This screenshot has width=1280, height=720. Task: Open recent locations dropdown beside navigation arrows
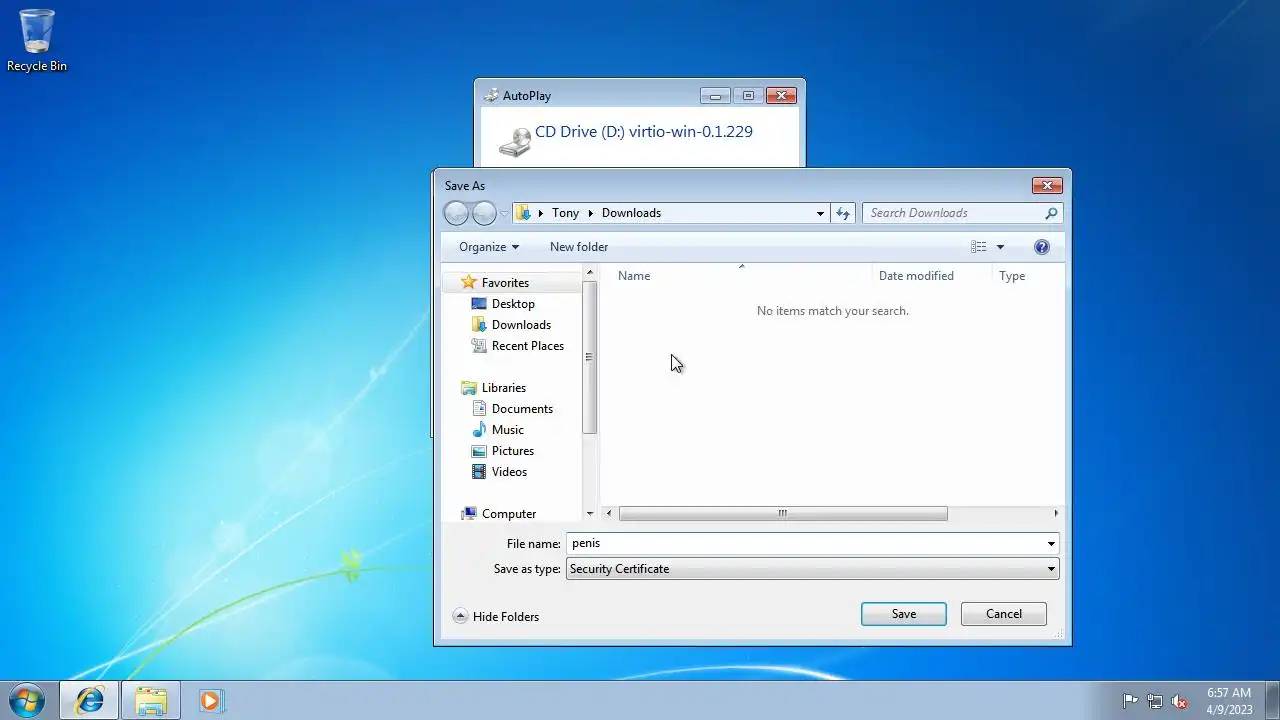[504, 214]
